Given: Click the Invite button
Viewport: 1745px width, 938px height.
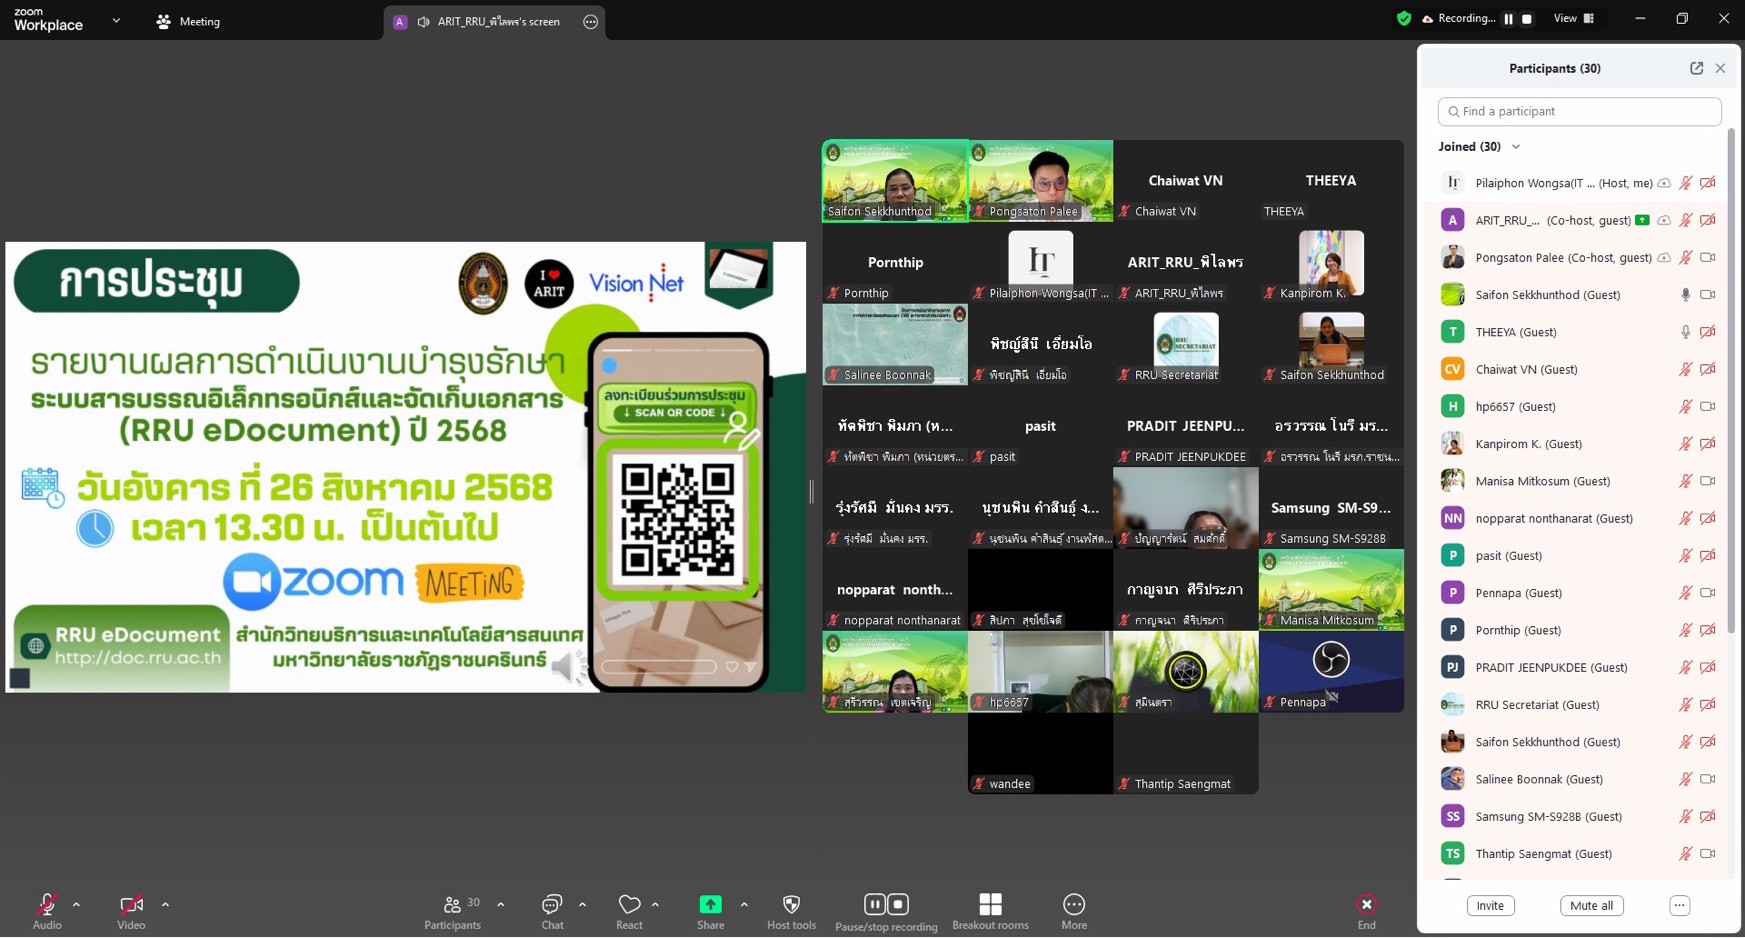Looking at the screenshot, I should click(1490, 905).
